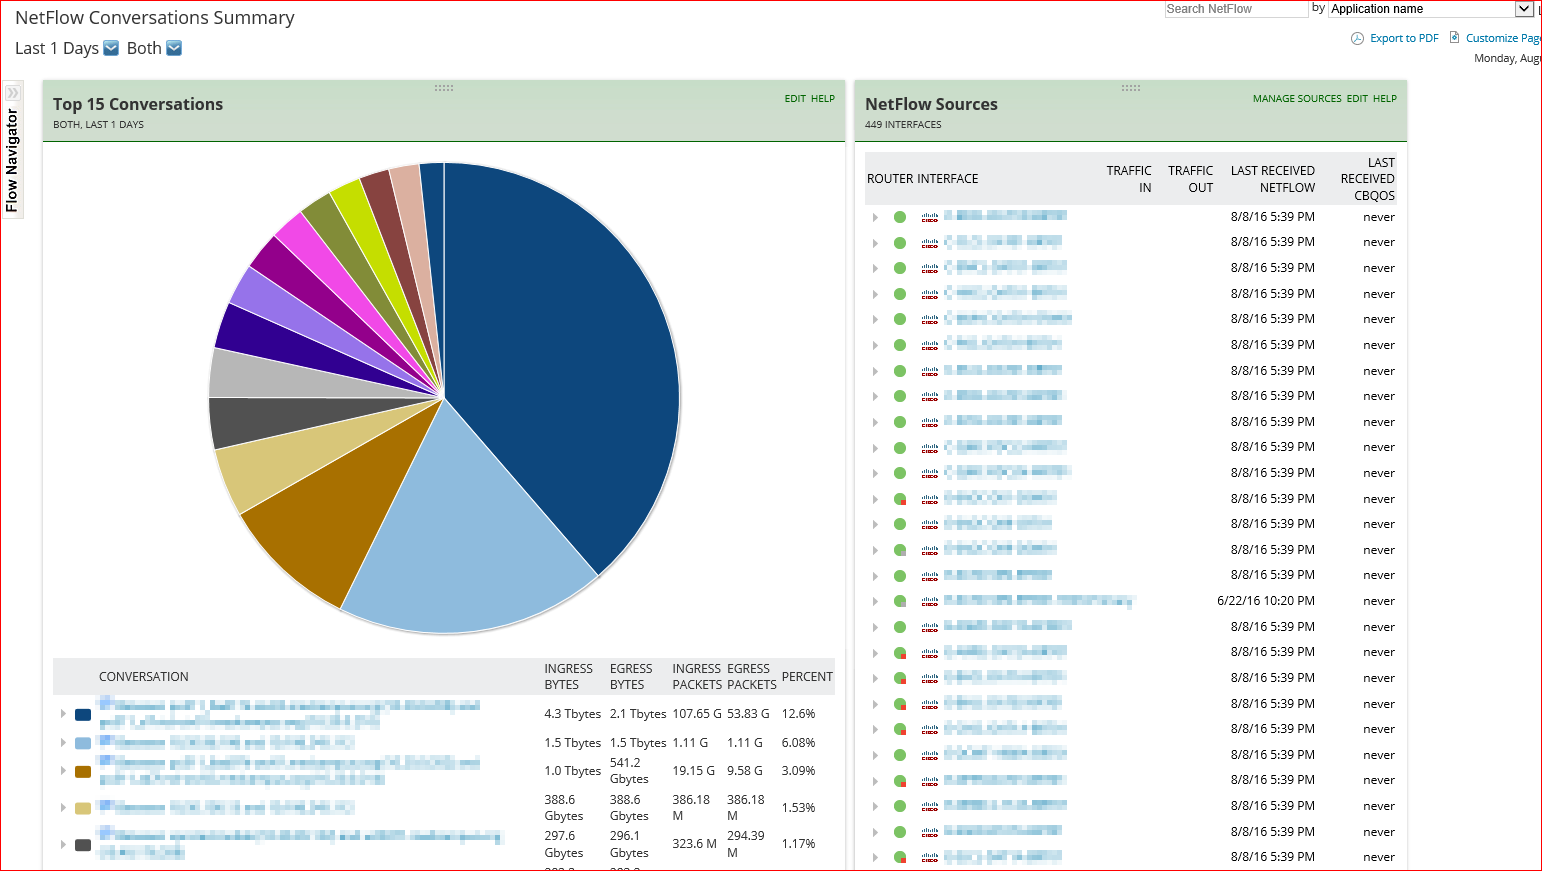Click the 2.1 Tbytes egress bytes value
1542x871 pixels.
[x=638, y=714]
